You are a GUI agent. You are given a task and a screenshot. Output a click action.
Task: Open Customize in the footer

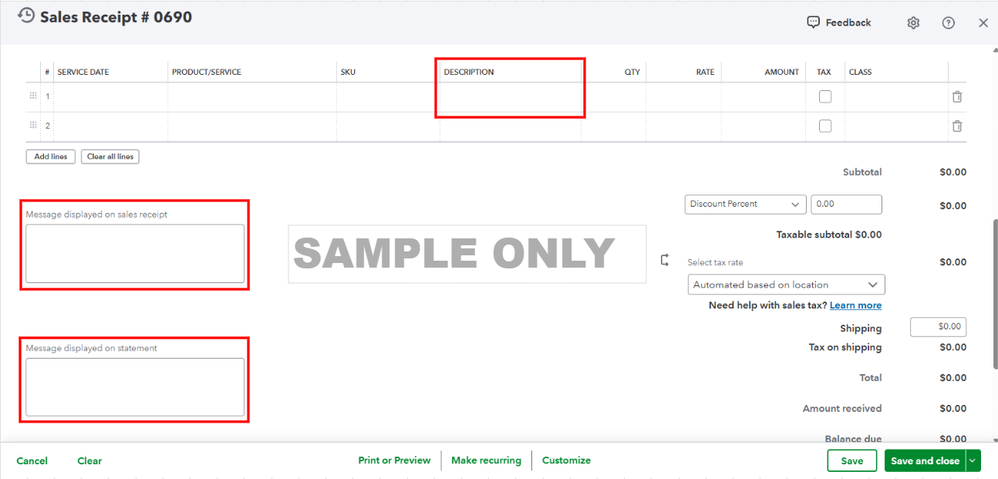coord(566,460)
